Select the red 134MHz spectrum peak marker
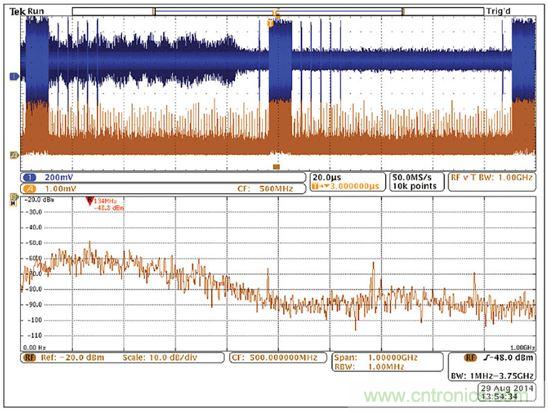 point(89,201)
